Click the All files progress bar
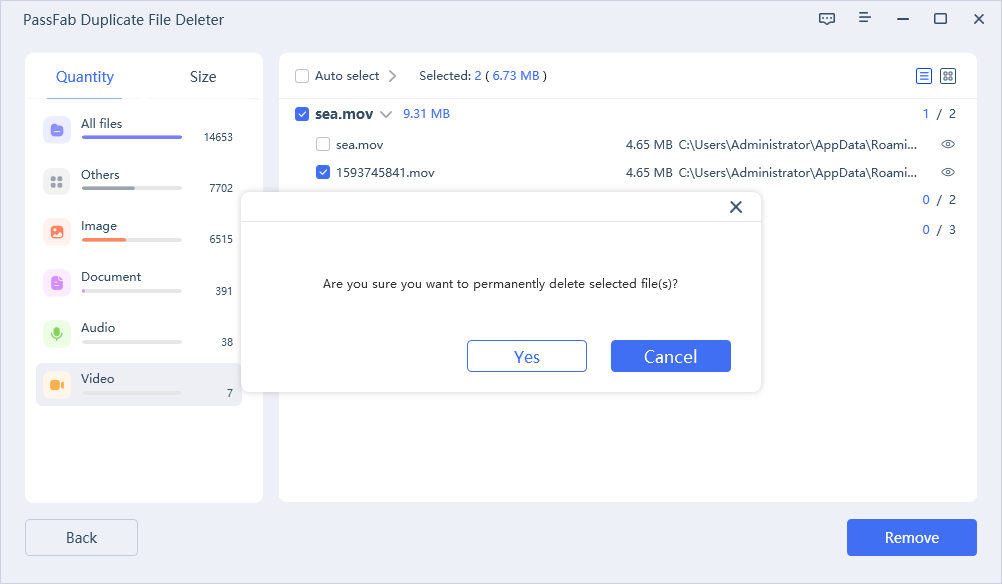Screen dimensions: 1002x584 131,137
